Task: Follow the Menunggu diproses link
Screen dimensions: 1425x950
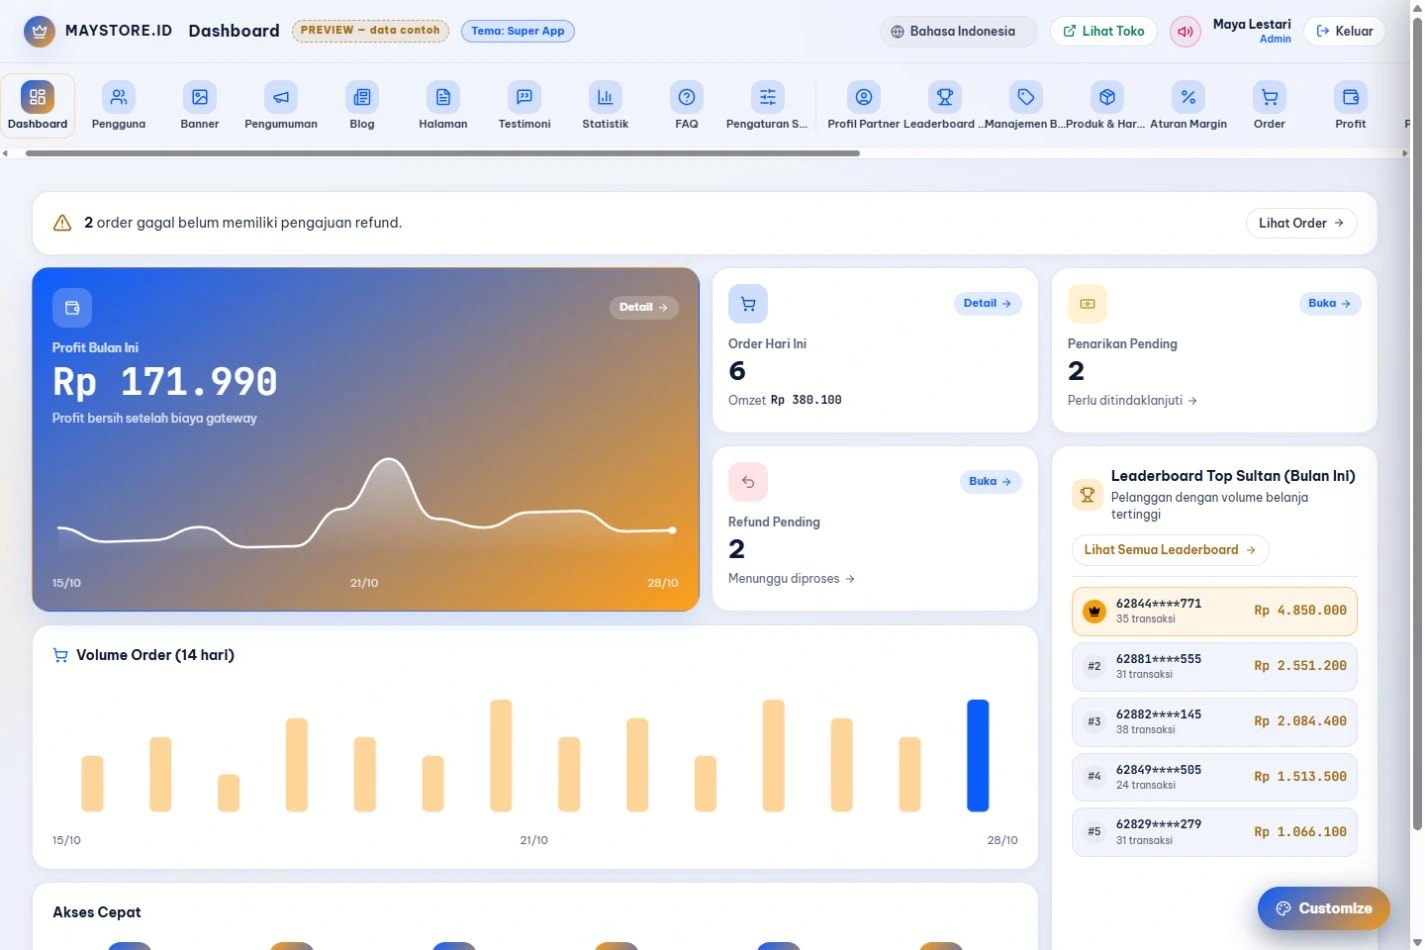Action: [791, 578]
